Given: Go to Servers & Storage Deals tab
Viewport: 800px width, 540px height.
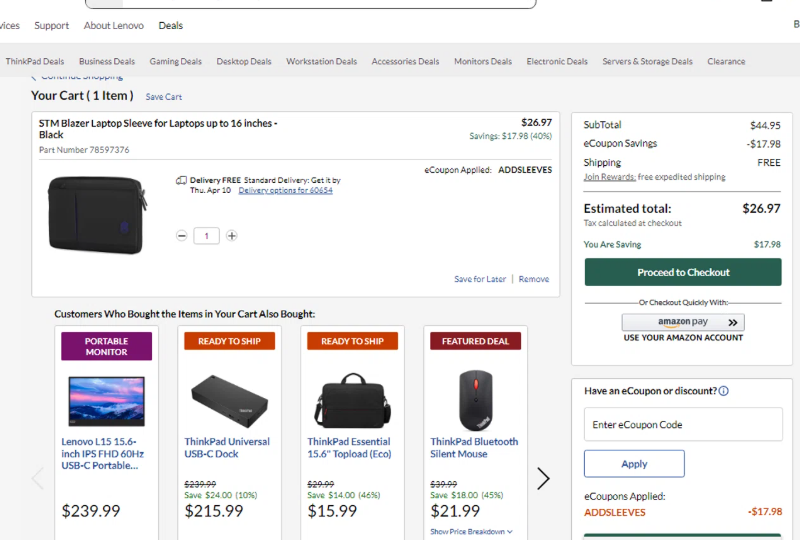Looking at the screenshot, I should coord(647,61).
